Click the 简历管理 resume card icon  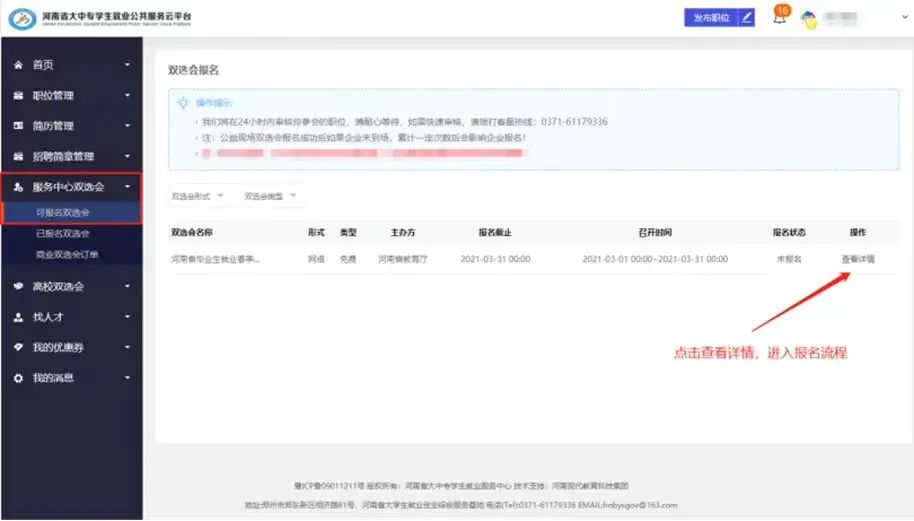click(x=18, y=126)
